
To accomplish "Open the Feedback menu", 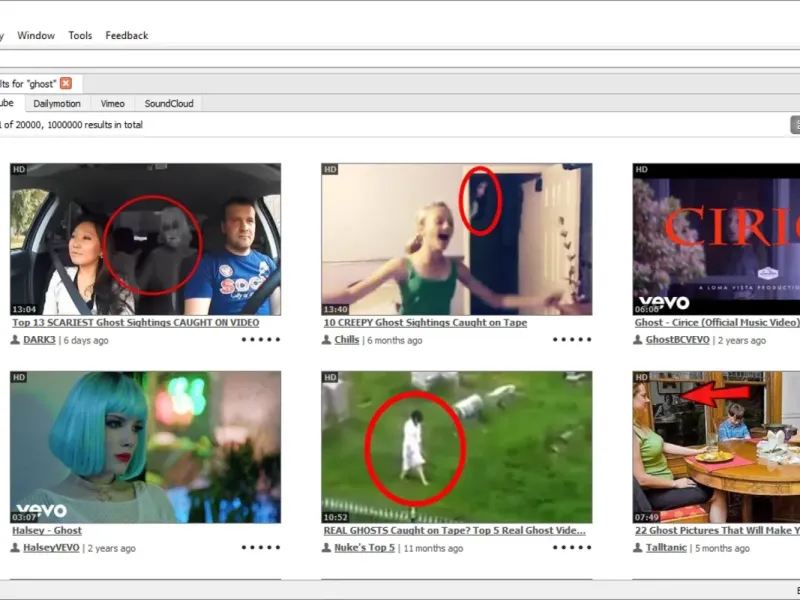I will [127, 35].
